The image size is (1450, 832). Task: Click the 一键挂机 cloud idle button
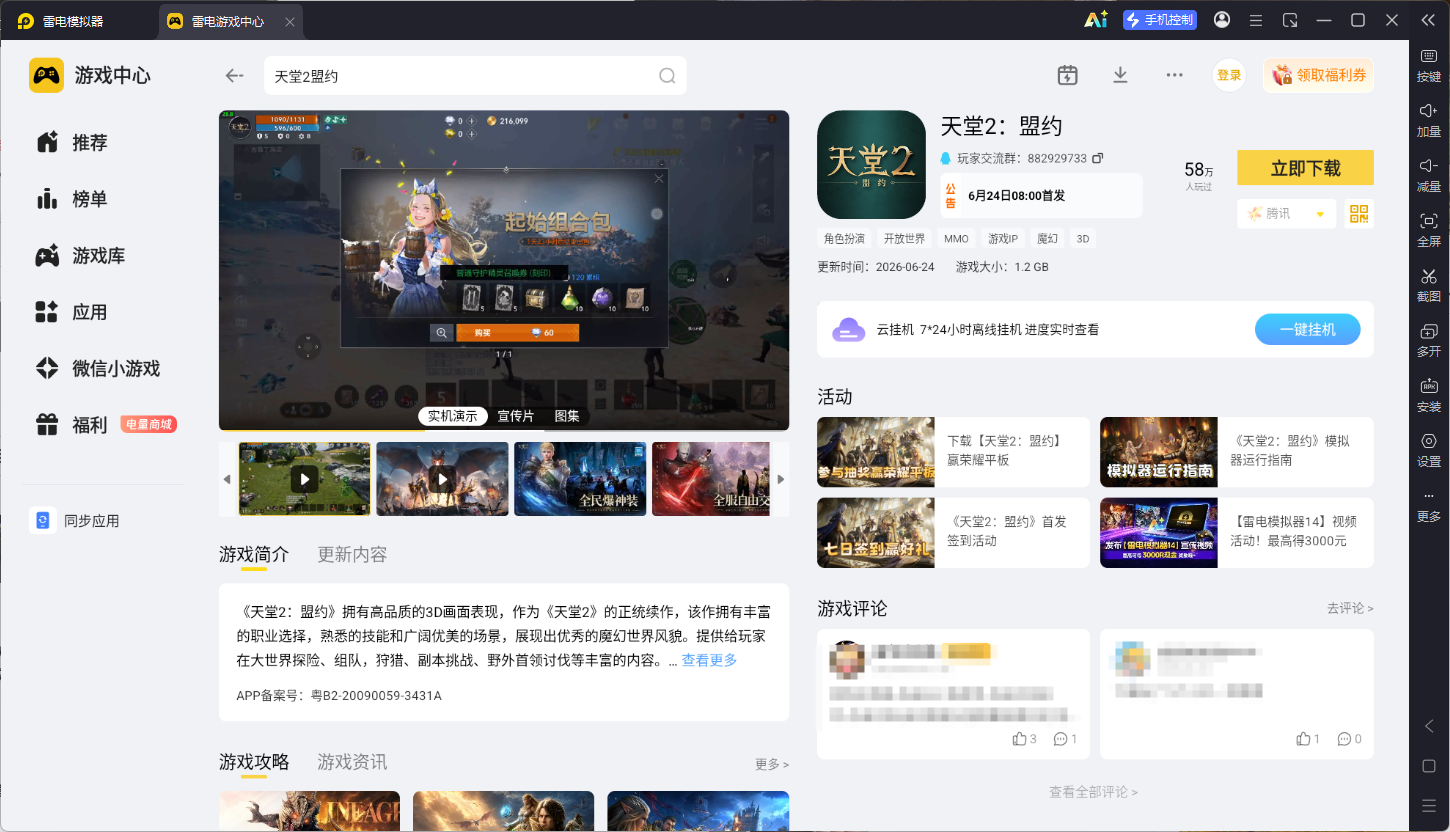click(x=1308, y=329)
